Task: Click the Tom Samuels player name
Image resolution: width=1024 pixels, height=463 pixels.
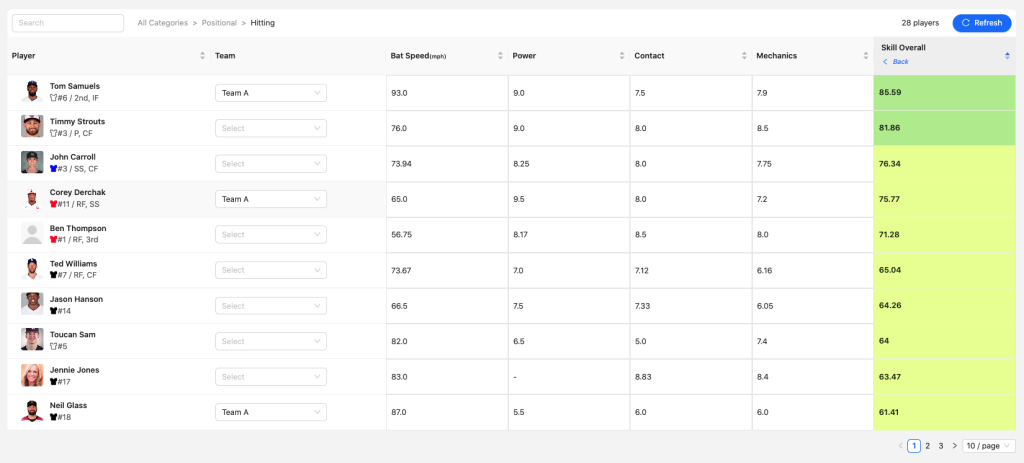Action: (75, 86)
